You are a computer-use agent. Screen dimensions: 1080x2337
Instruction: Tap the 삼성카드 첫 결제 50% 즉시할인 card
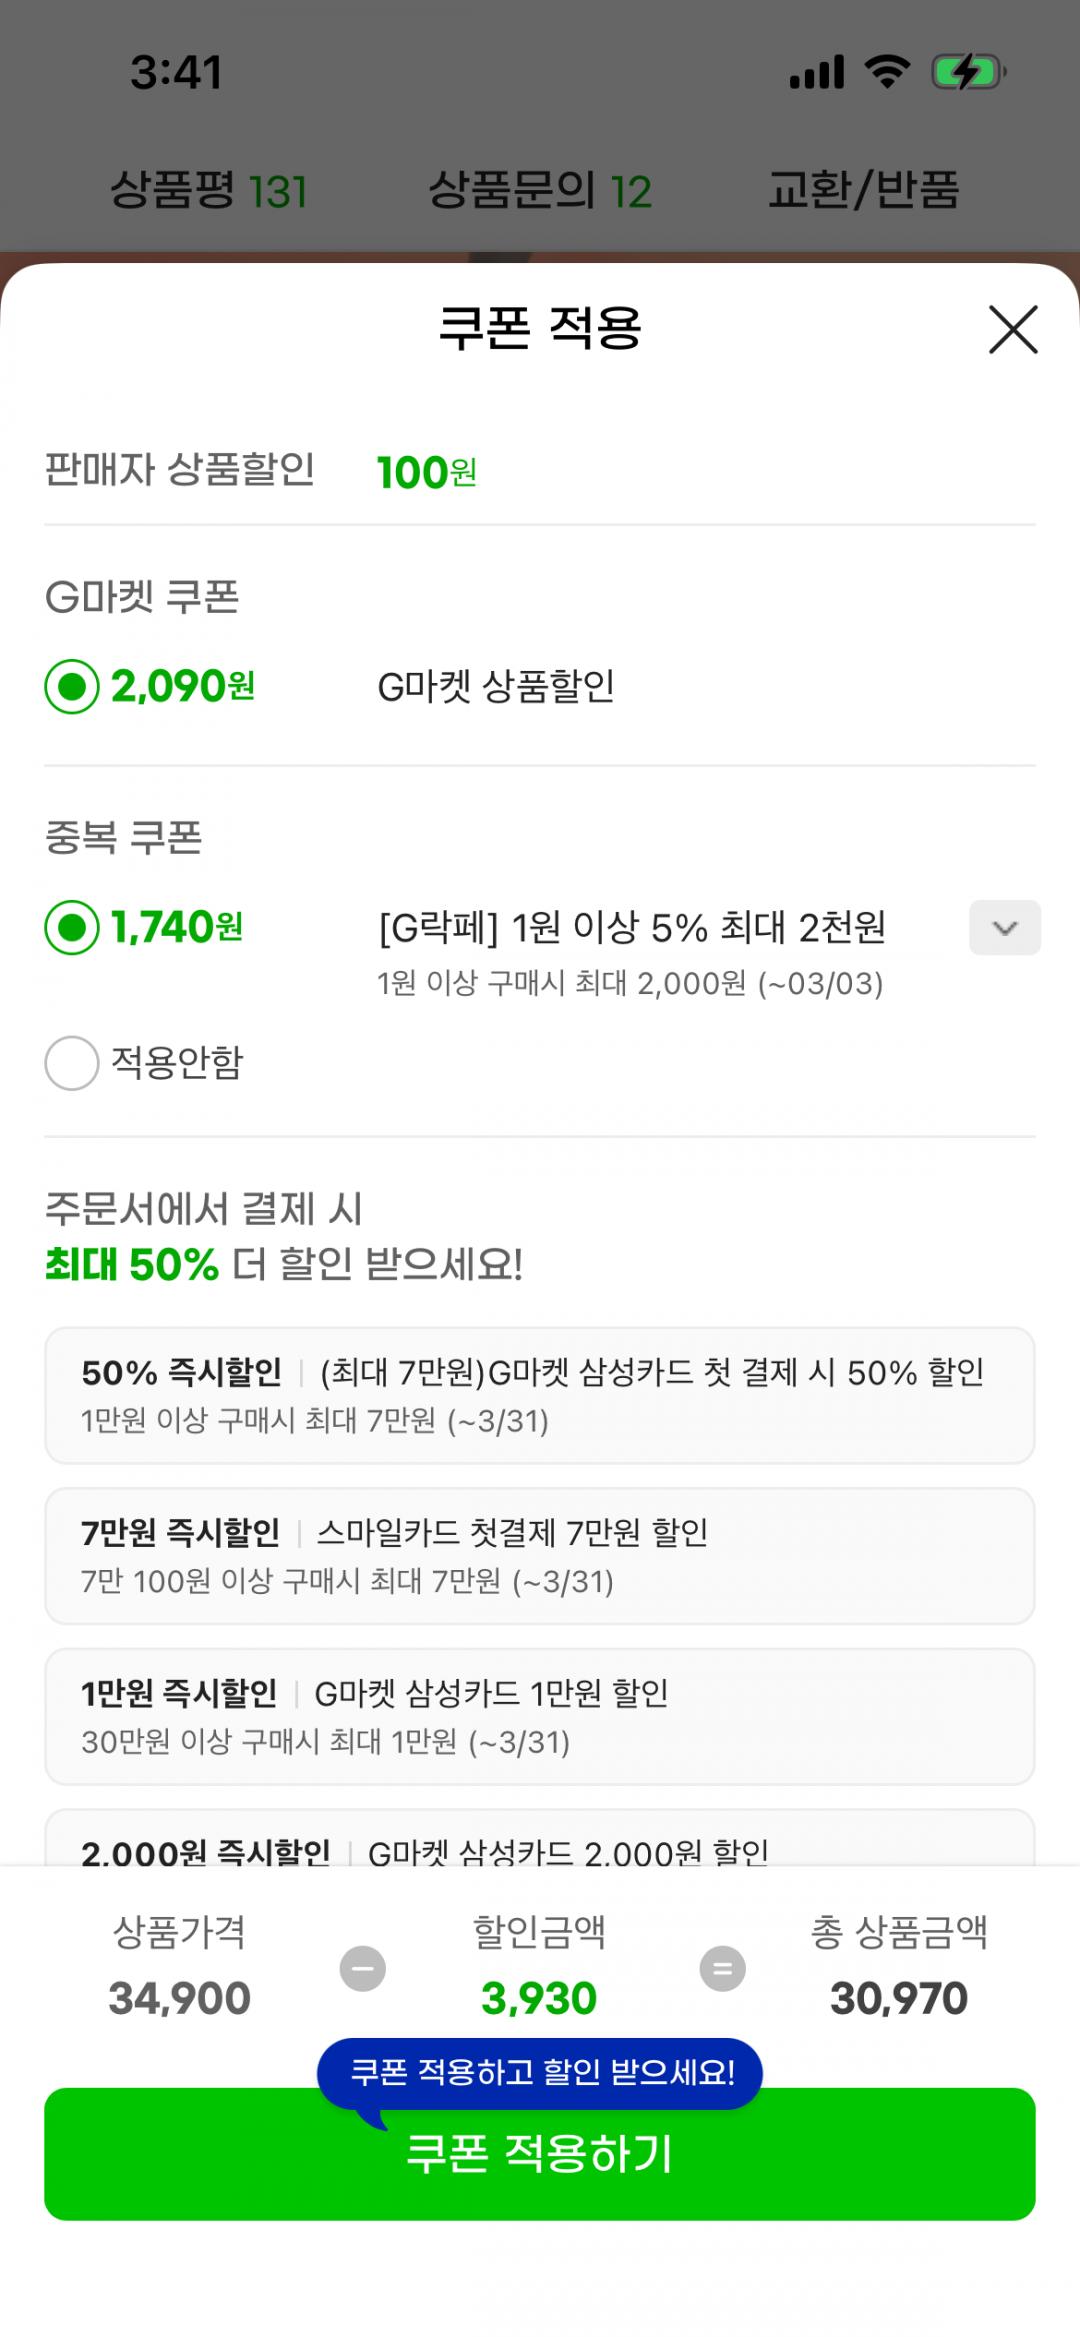click(540, 1395)
